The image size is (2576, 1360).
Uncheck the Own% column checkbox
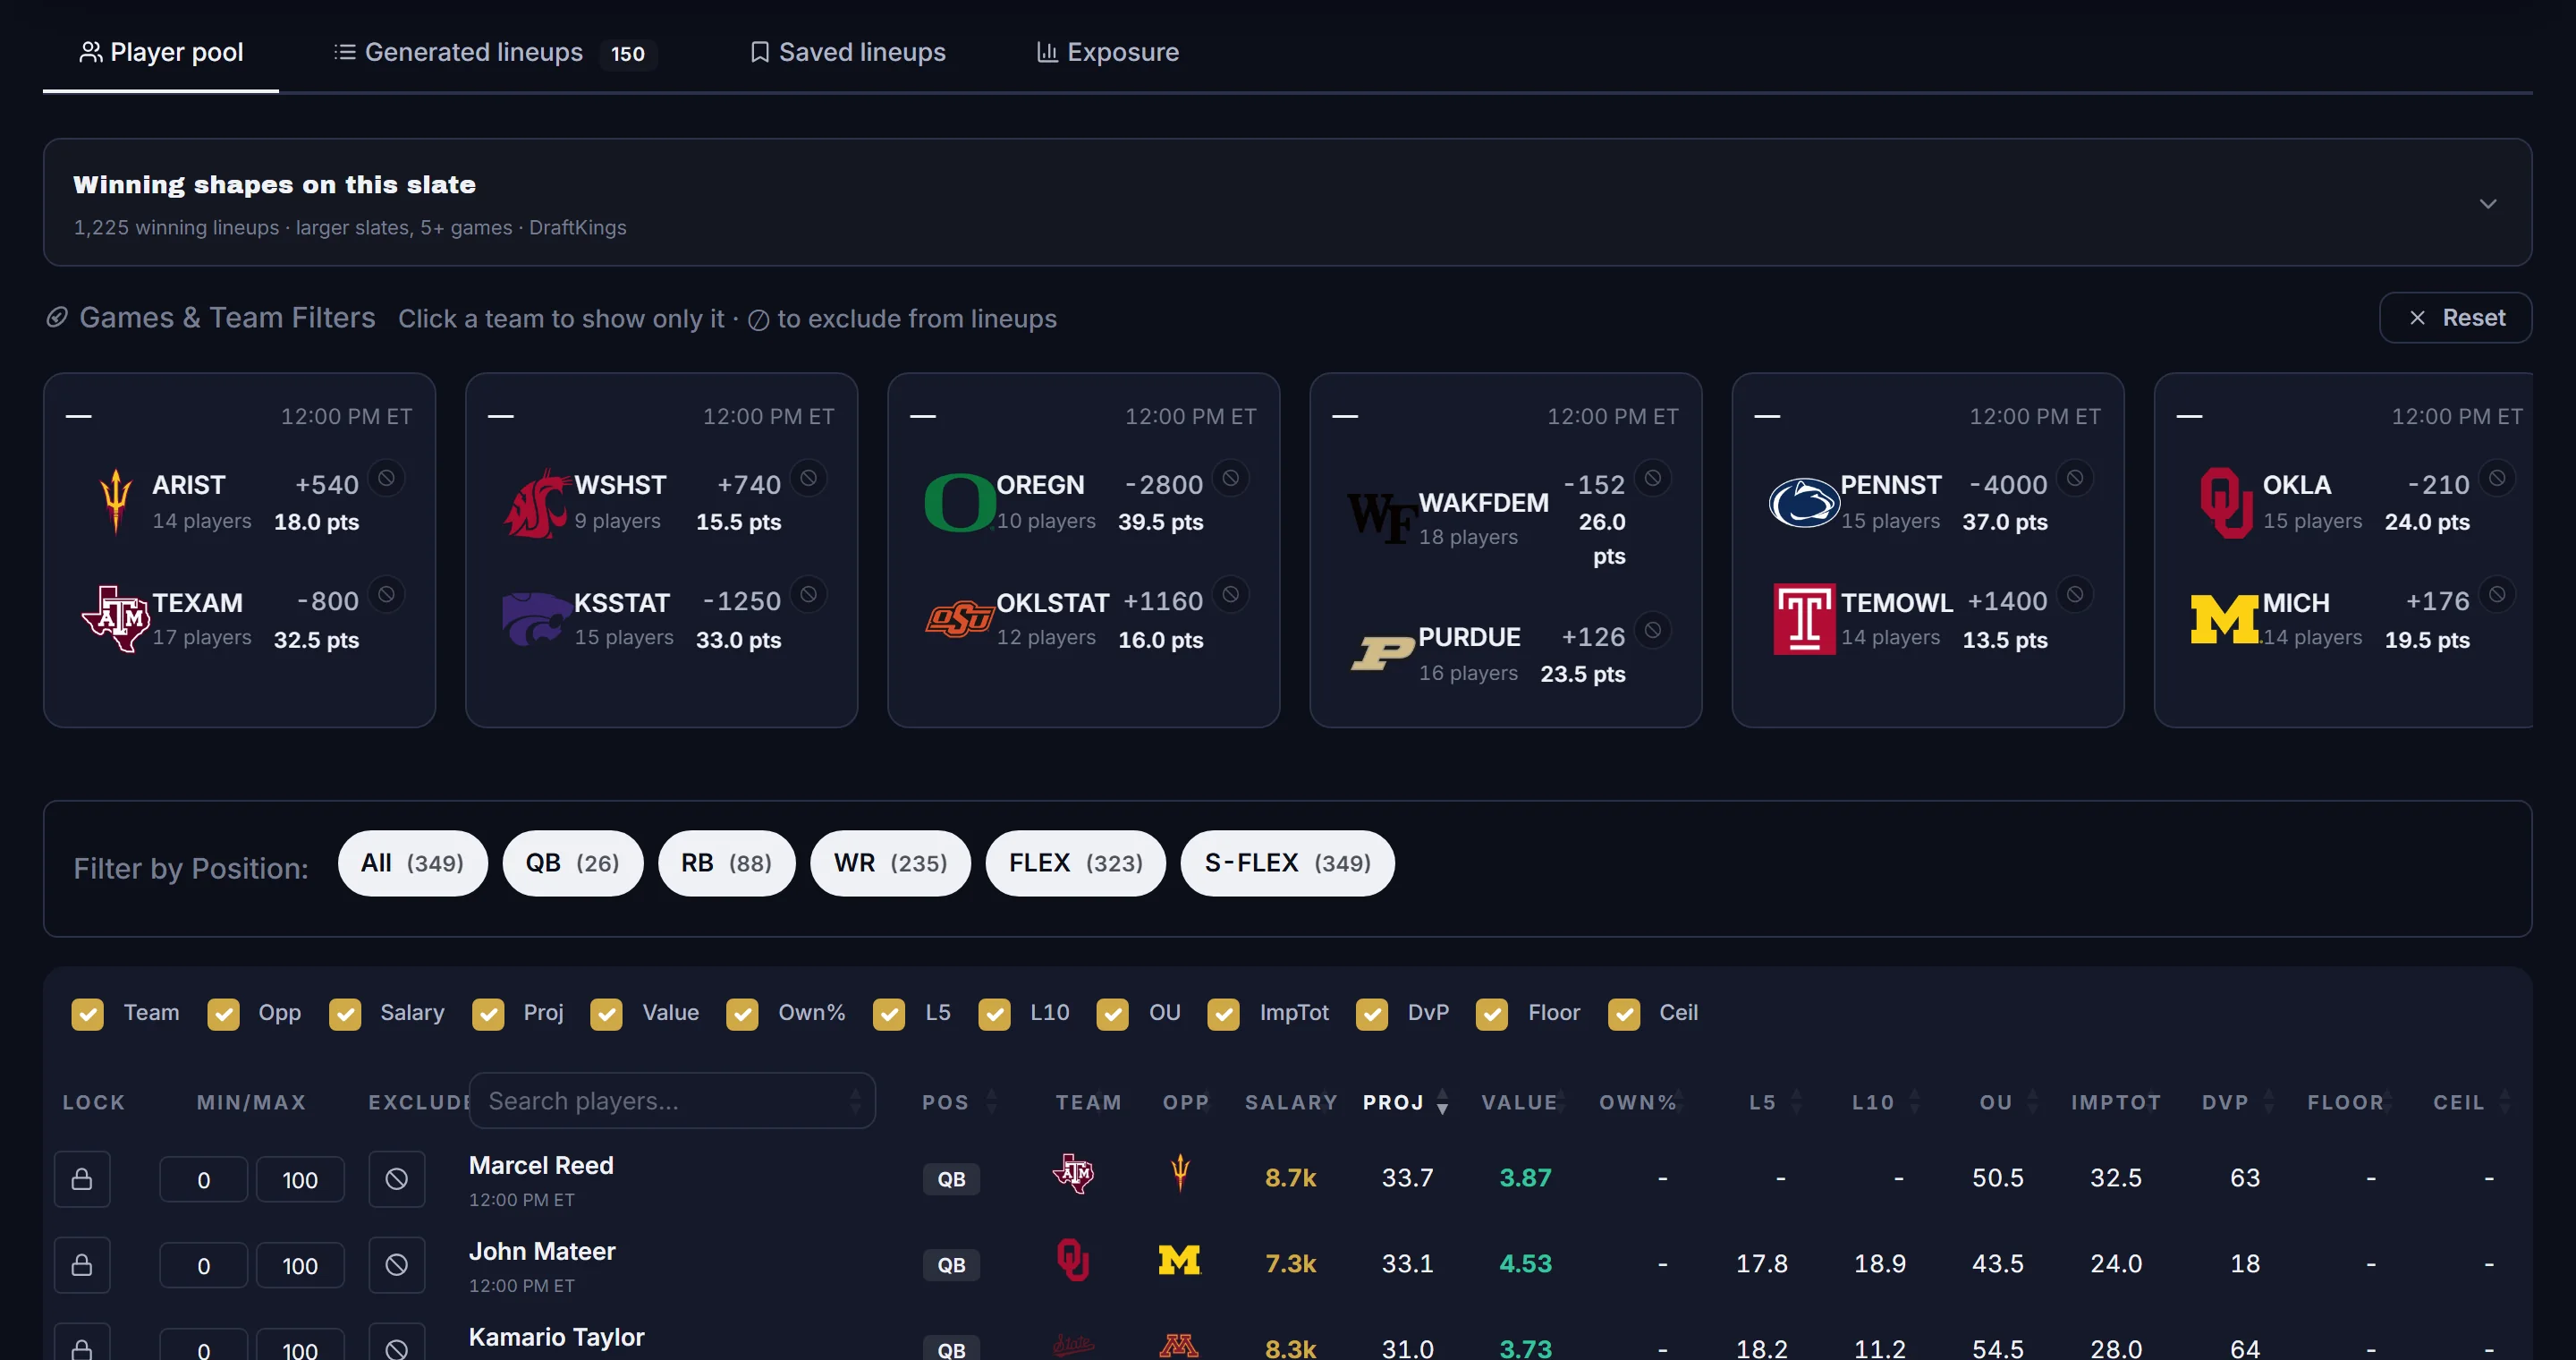tap(742, 1014)
